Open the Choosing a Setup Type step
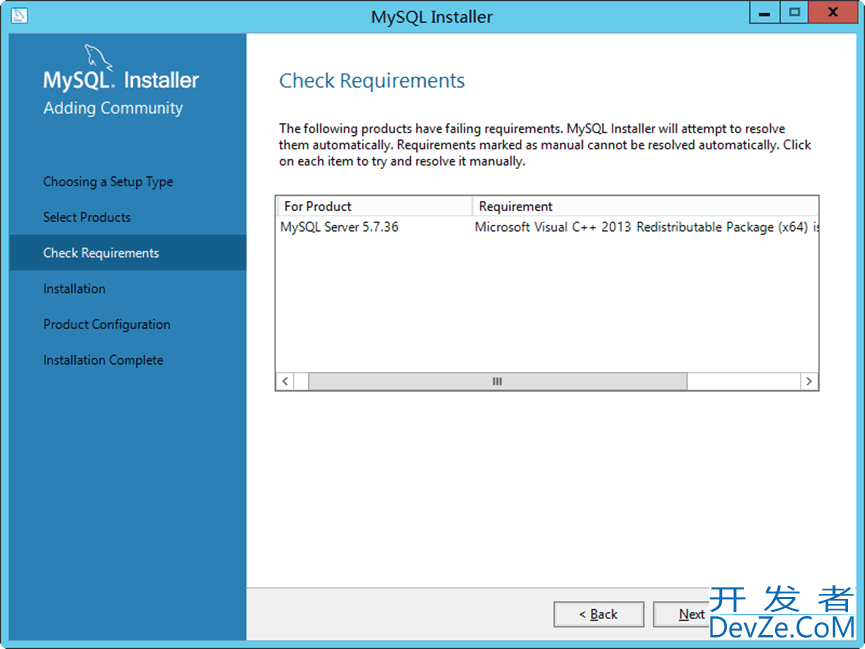Image resolution: width=865 pixels, height=649 pixels. coord(108,182)
